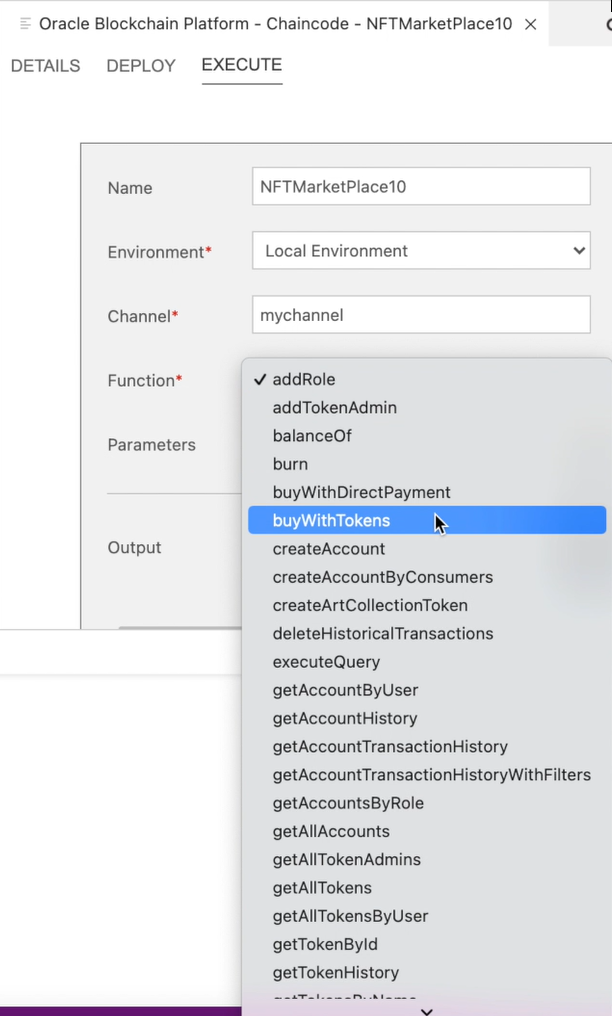Select the burn function

click(290, 464)
